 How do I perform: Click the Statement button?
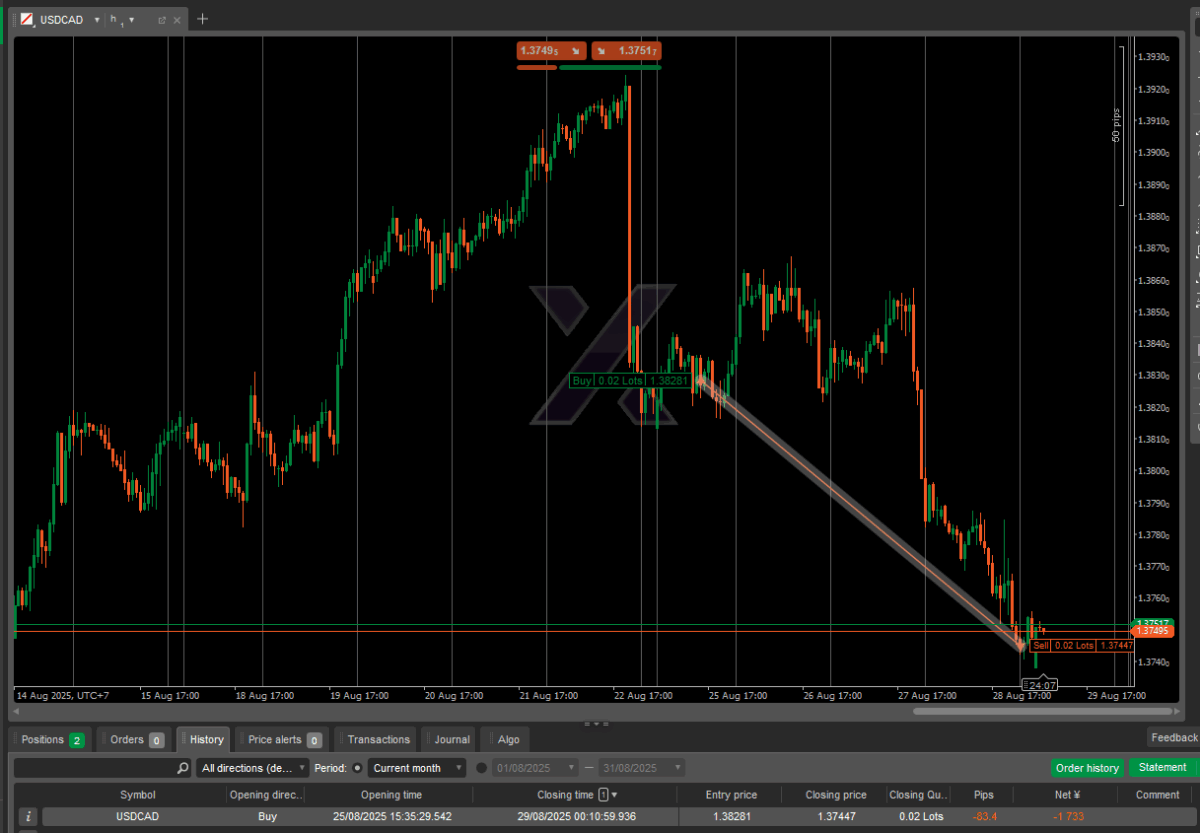tap(1162, 768)
